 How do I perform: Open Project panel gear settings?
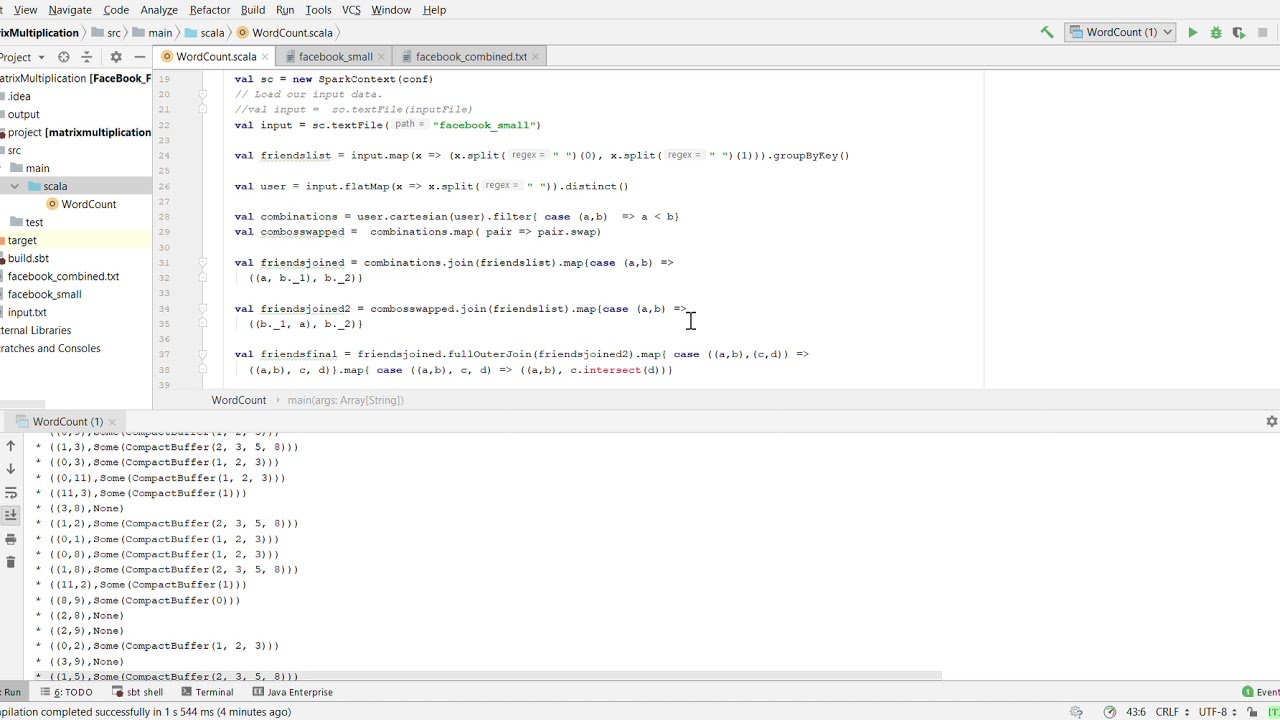click(115, 57)
